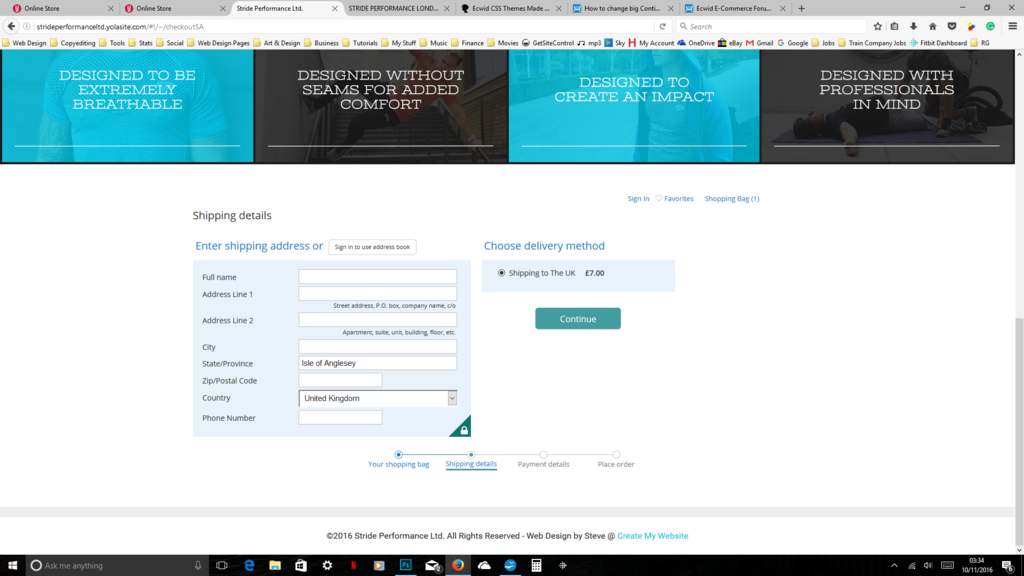
Task: Open the Finance bookmarks folder
Action: tap(467, 43)
